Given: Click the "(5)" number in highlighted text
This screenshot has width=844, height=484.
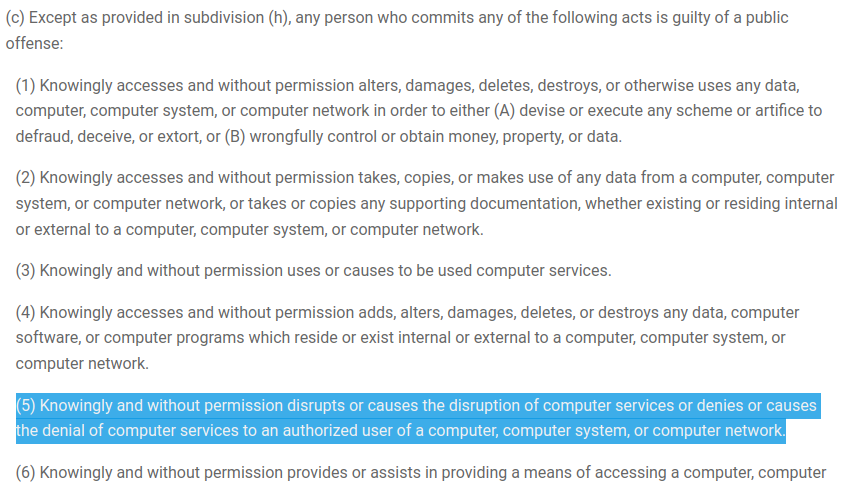Looking at the screenshot, I should point(26,406).
